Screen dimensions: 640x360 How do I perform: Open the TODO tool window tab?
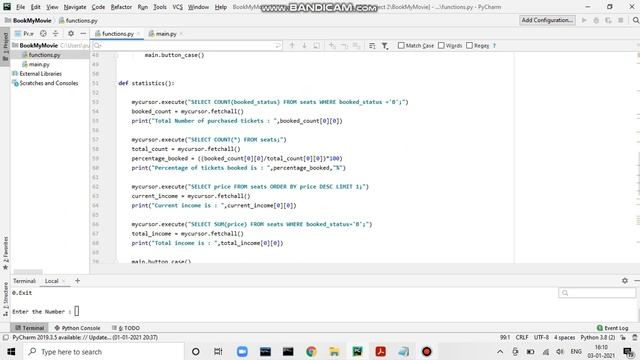pos(126,328)
